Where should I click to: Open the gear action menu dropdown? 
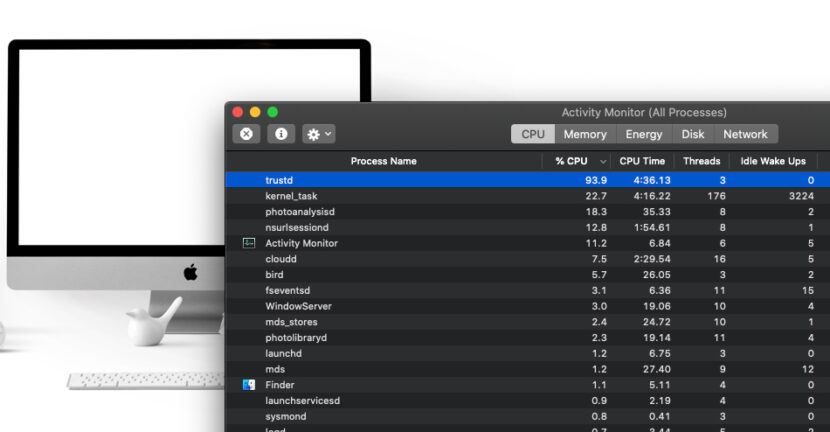(319, 134)
